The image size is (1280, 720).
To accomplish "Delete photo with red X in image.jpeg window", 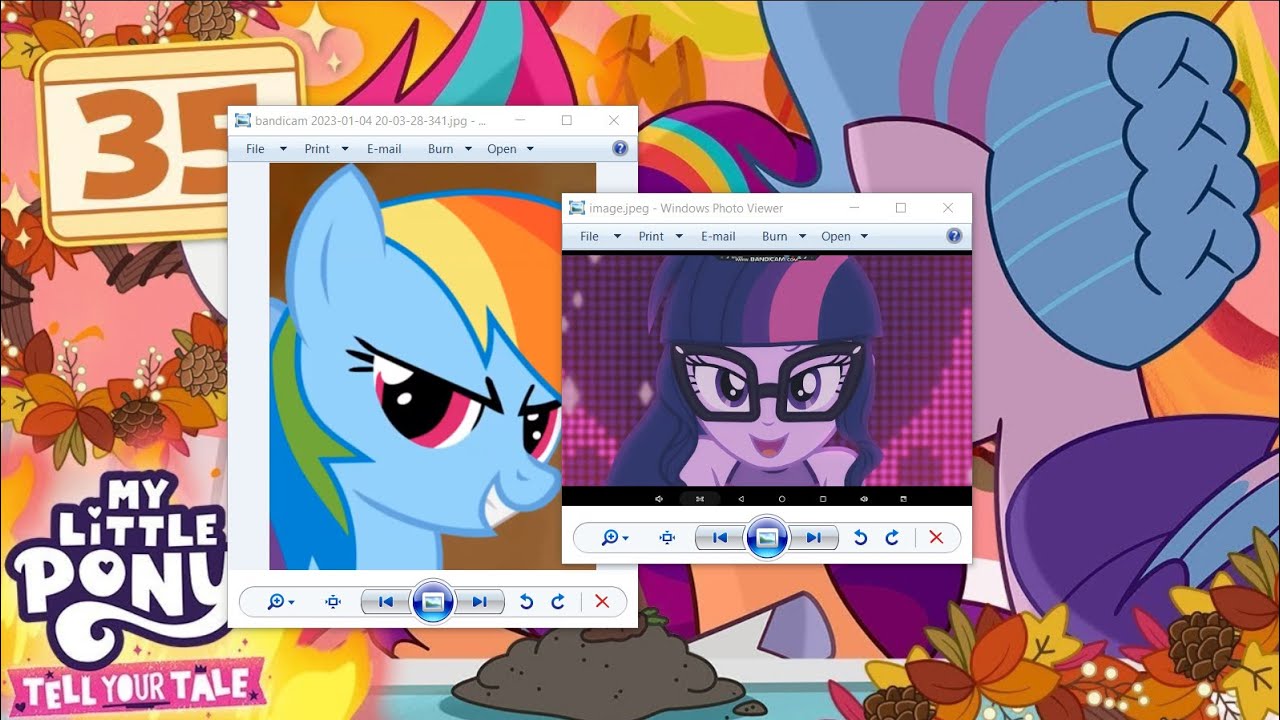I will [936, 538].
